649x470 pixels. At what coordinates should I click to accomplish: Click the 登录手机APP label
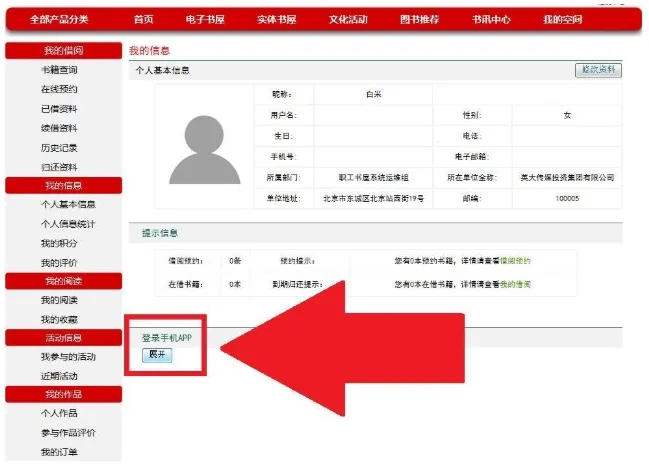click(x=167, y=338)
